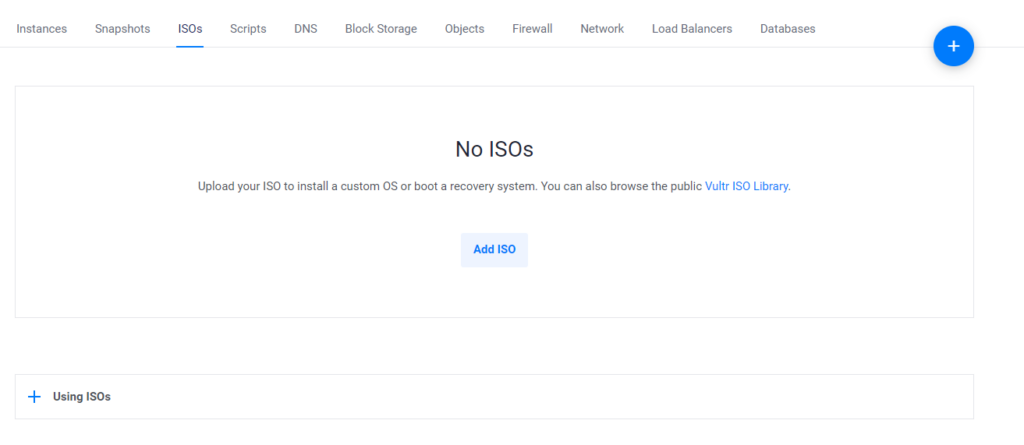This screenshot has height=445, width=1024.
Task: Click empty area of Using ISOs bar
Action: tap(522, 397)
